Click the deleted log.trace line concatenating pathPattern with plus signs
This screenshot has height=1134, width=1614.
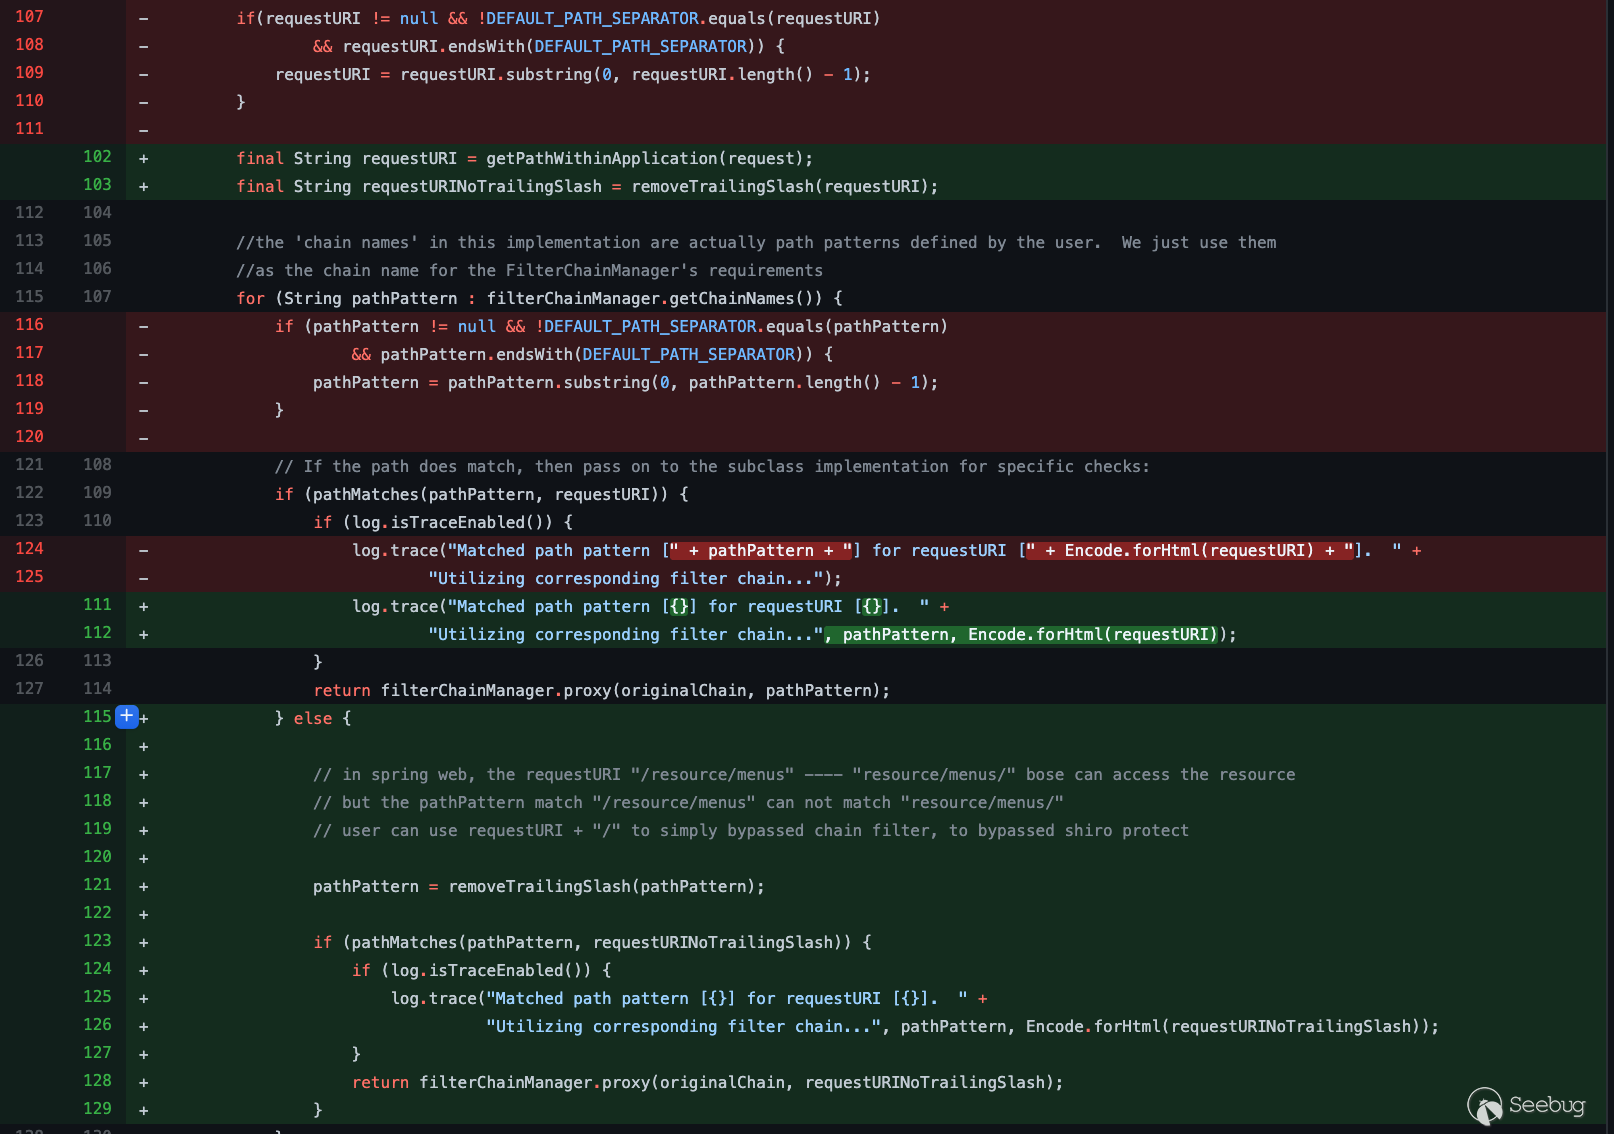click(x=886, y=550)
